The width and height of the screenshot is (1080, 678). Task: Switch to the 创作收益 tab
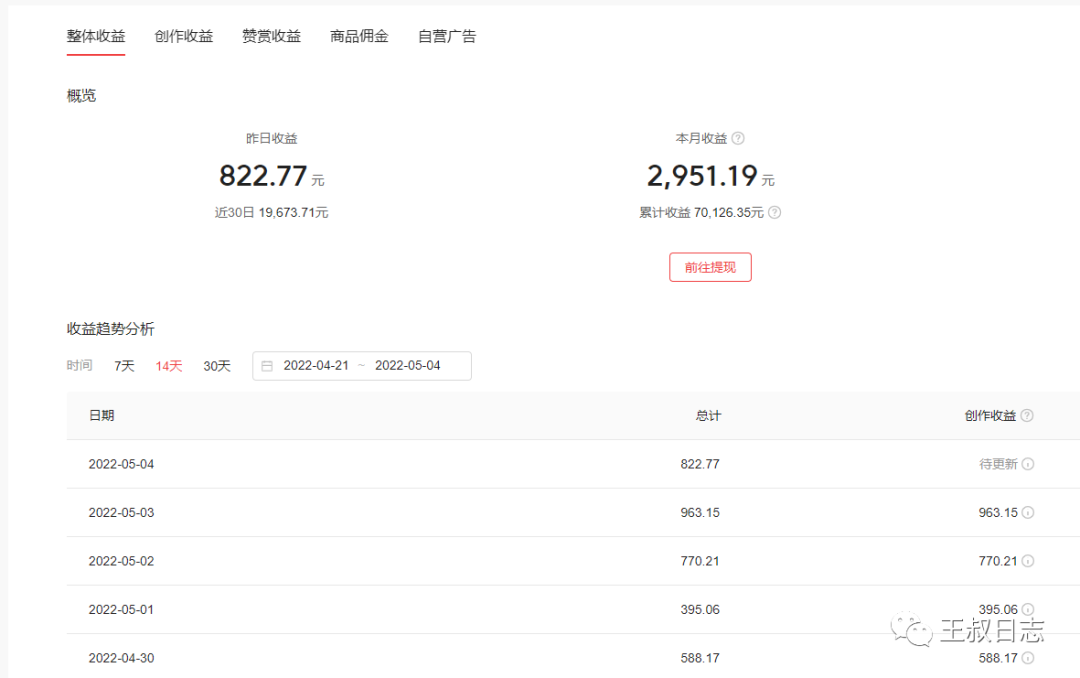tap(184, 37)
